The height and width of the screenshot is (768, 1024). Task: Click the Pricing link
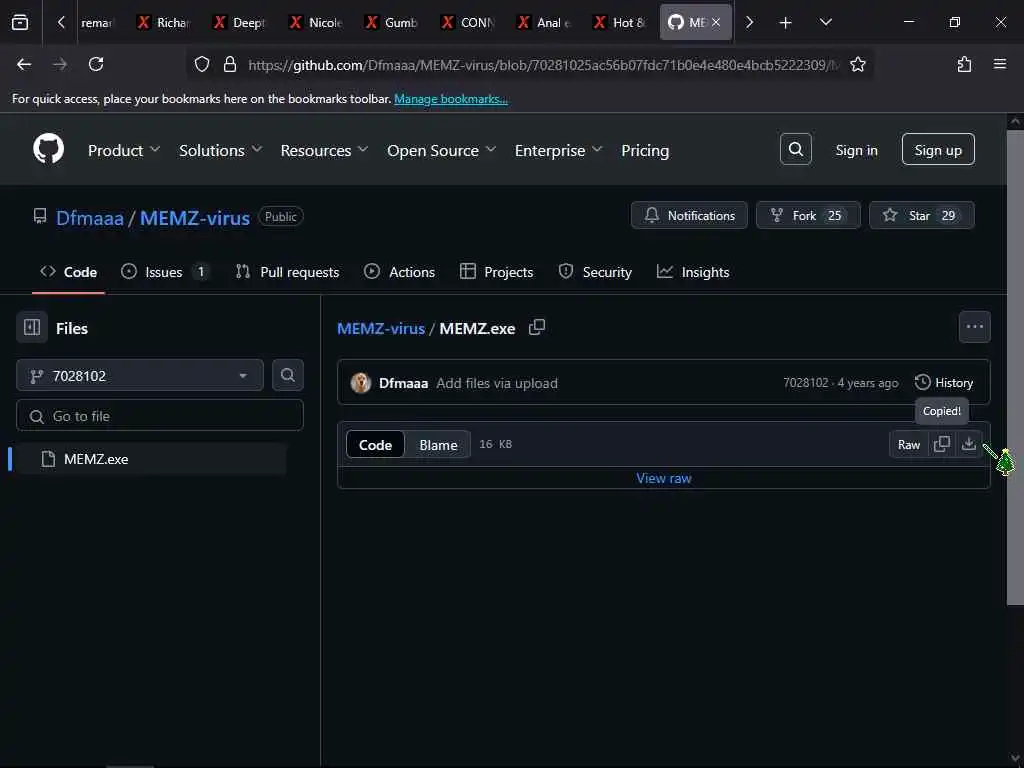pos(645,150)
